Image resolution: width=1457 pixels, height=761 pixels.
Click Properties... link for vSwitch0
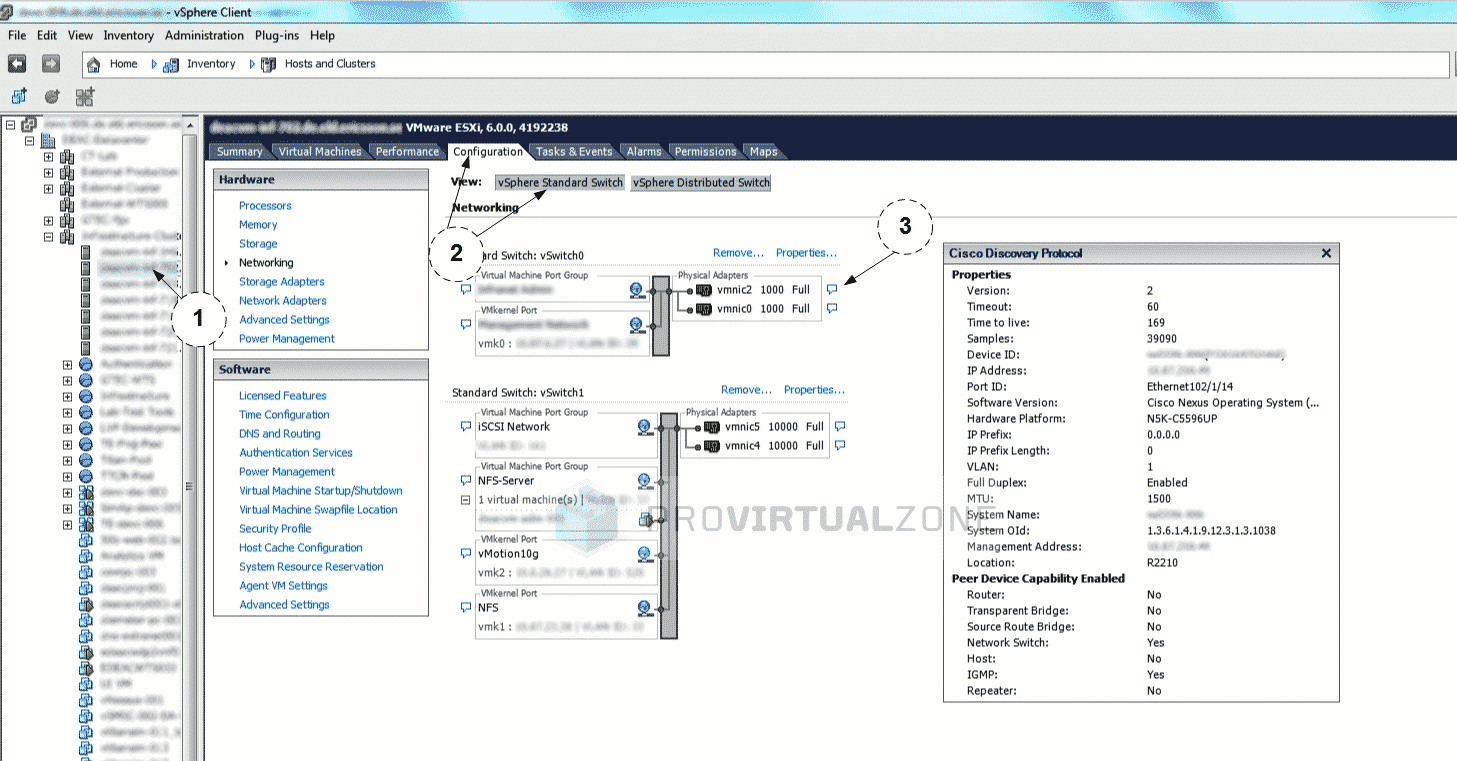[806, 253]
